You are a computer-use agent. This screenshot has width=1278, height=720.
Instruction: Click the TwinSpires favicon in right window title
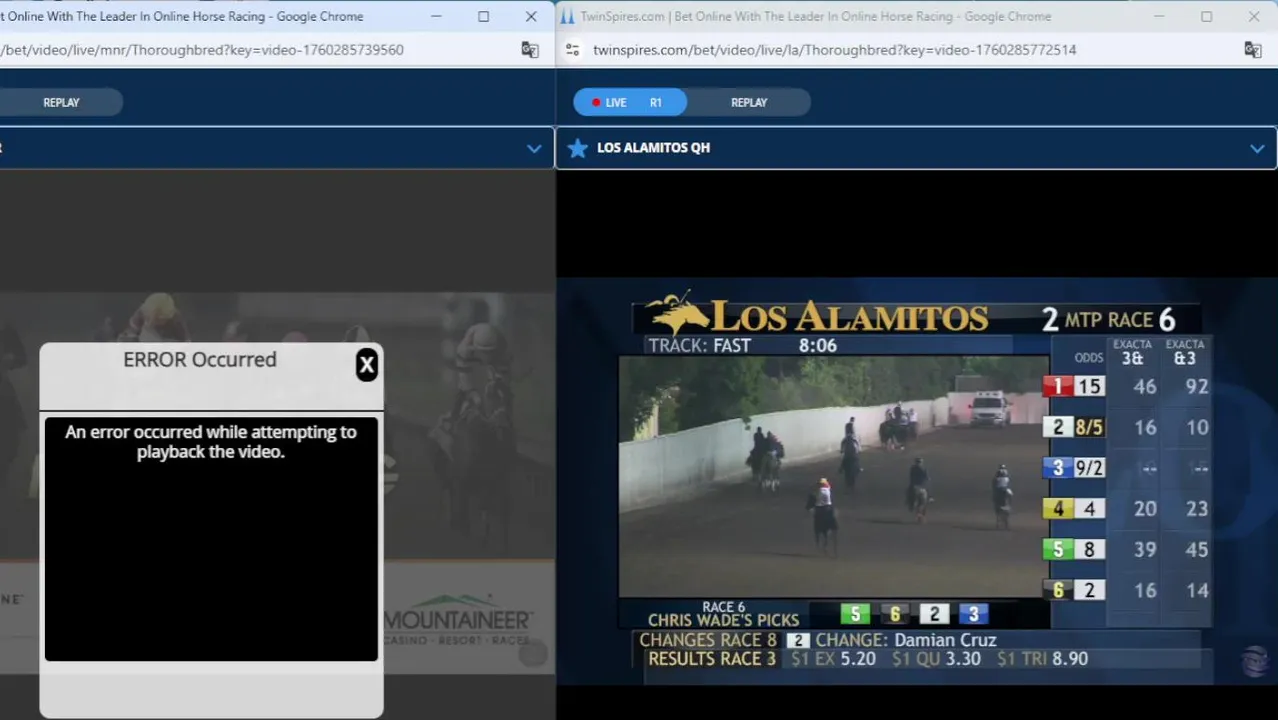pyautogui.click(x=568, y=16)
